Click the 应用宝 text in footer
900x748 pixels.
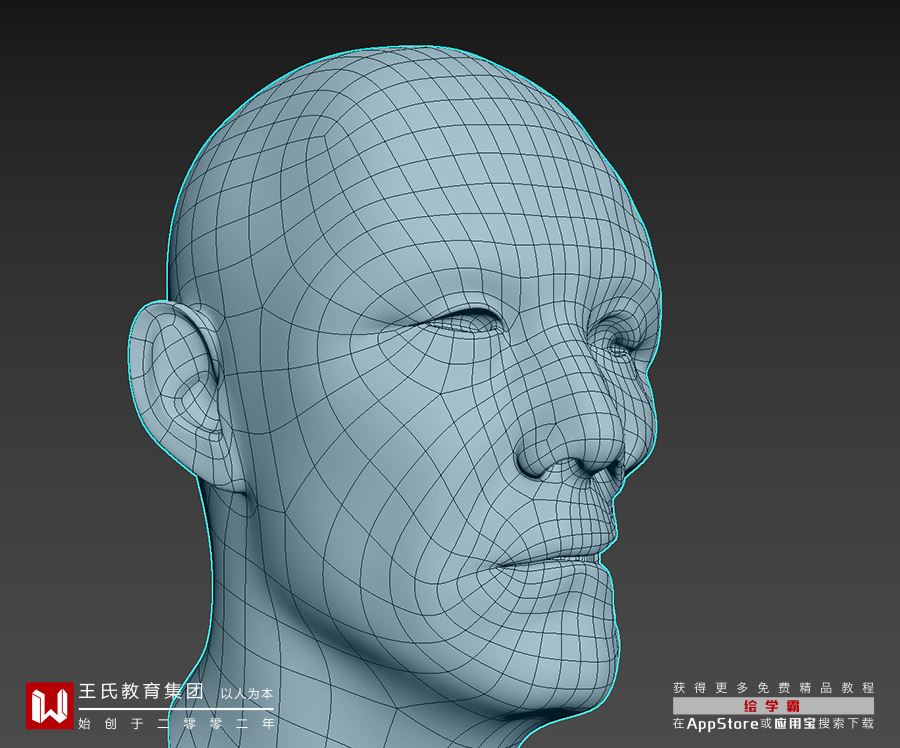pyautogui.click(x=796, y=723)
